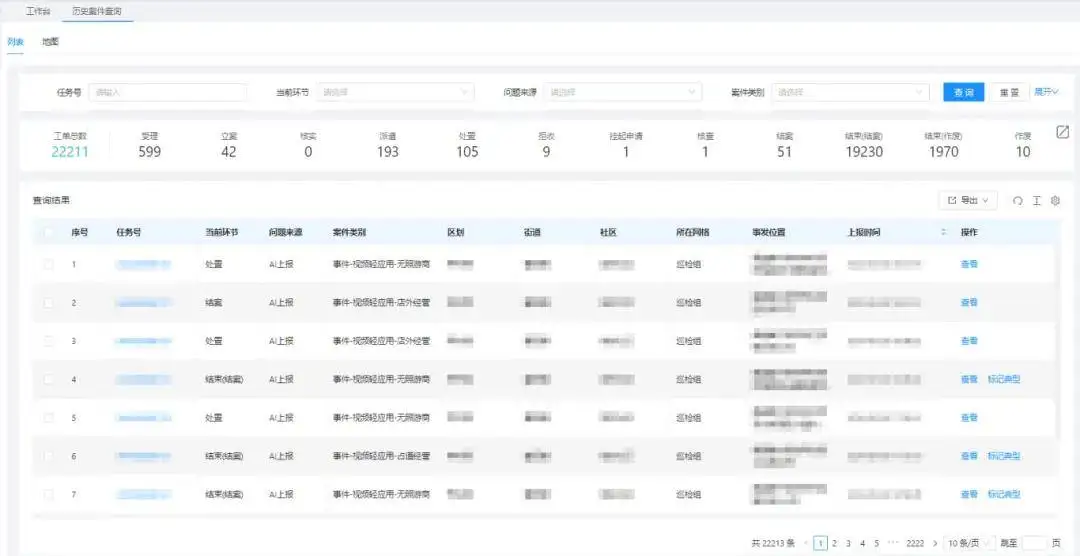Click 标记典型 link in row 4
This screenshot has width=1080, height=556.
(1003, 380)
